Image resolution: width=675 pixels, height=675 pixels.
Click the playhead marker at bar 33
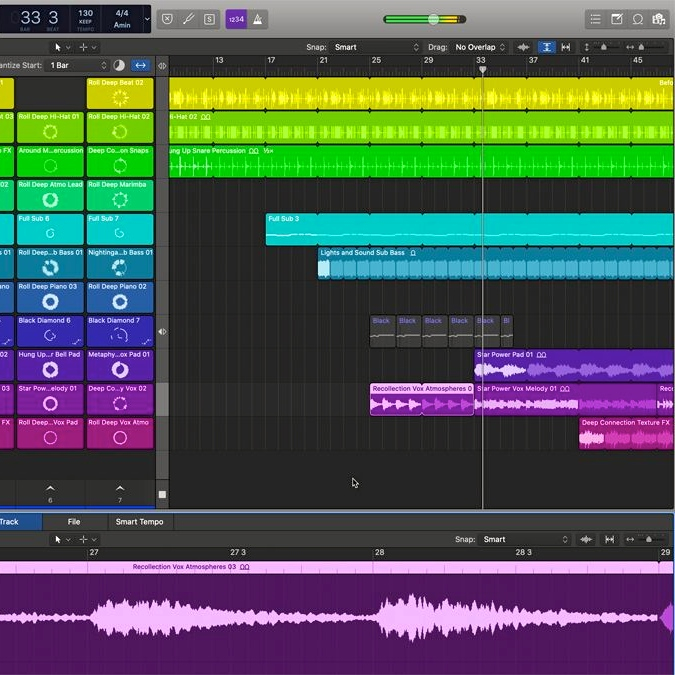point(483,69)
